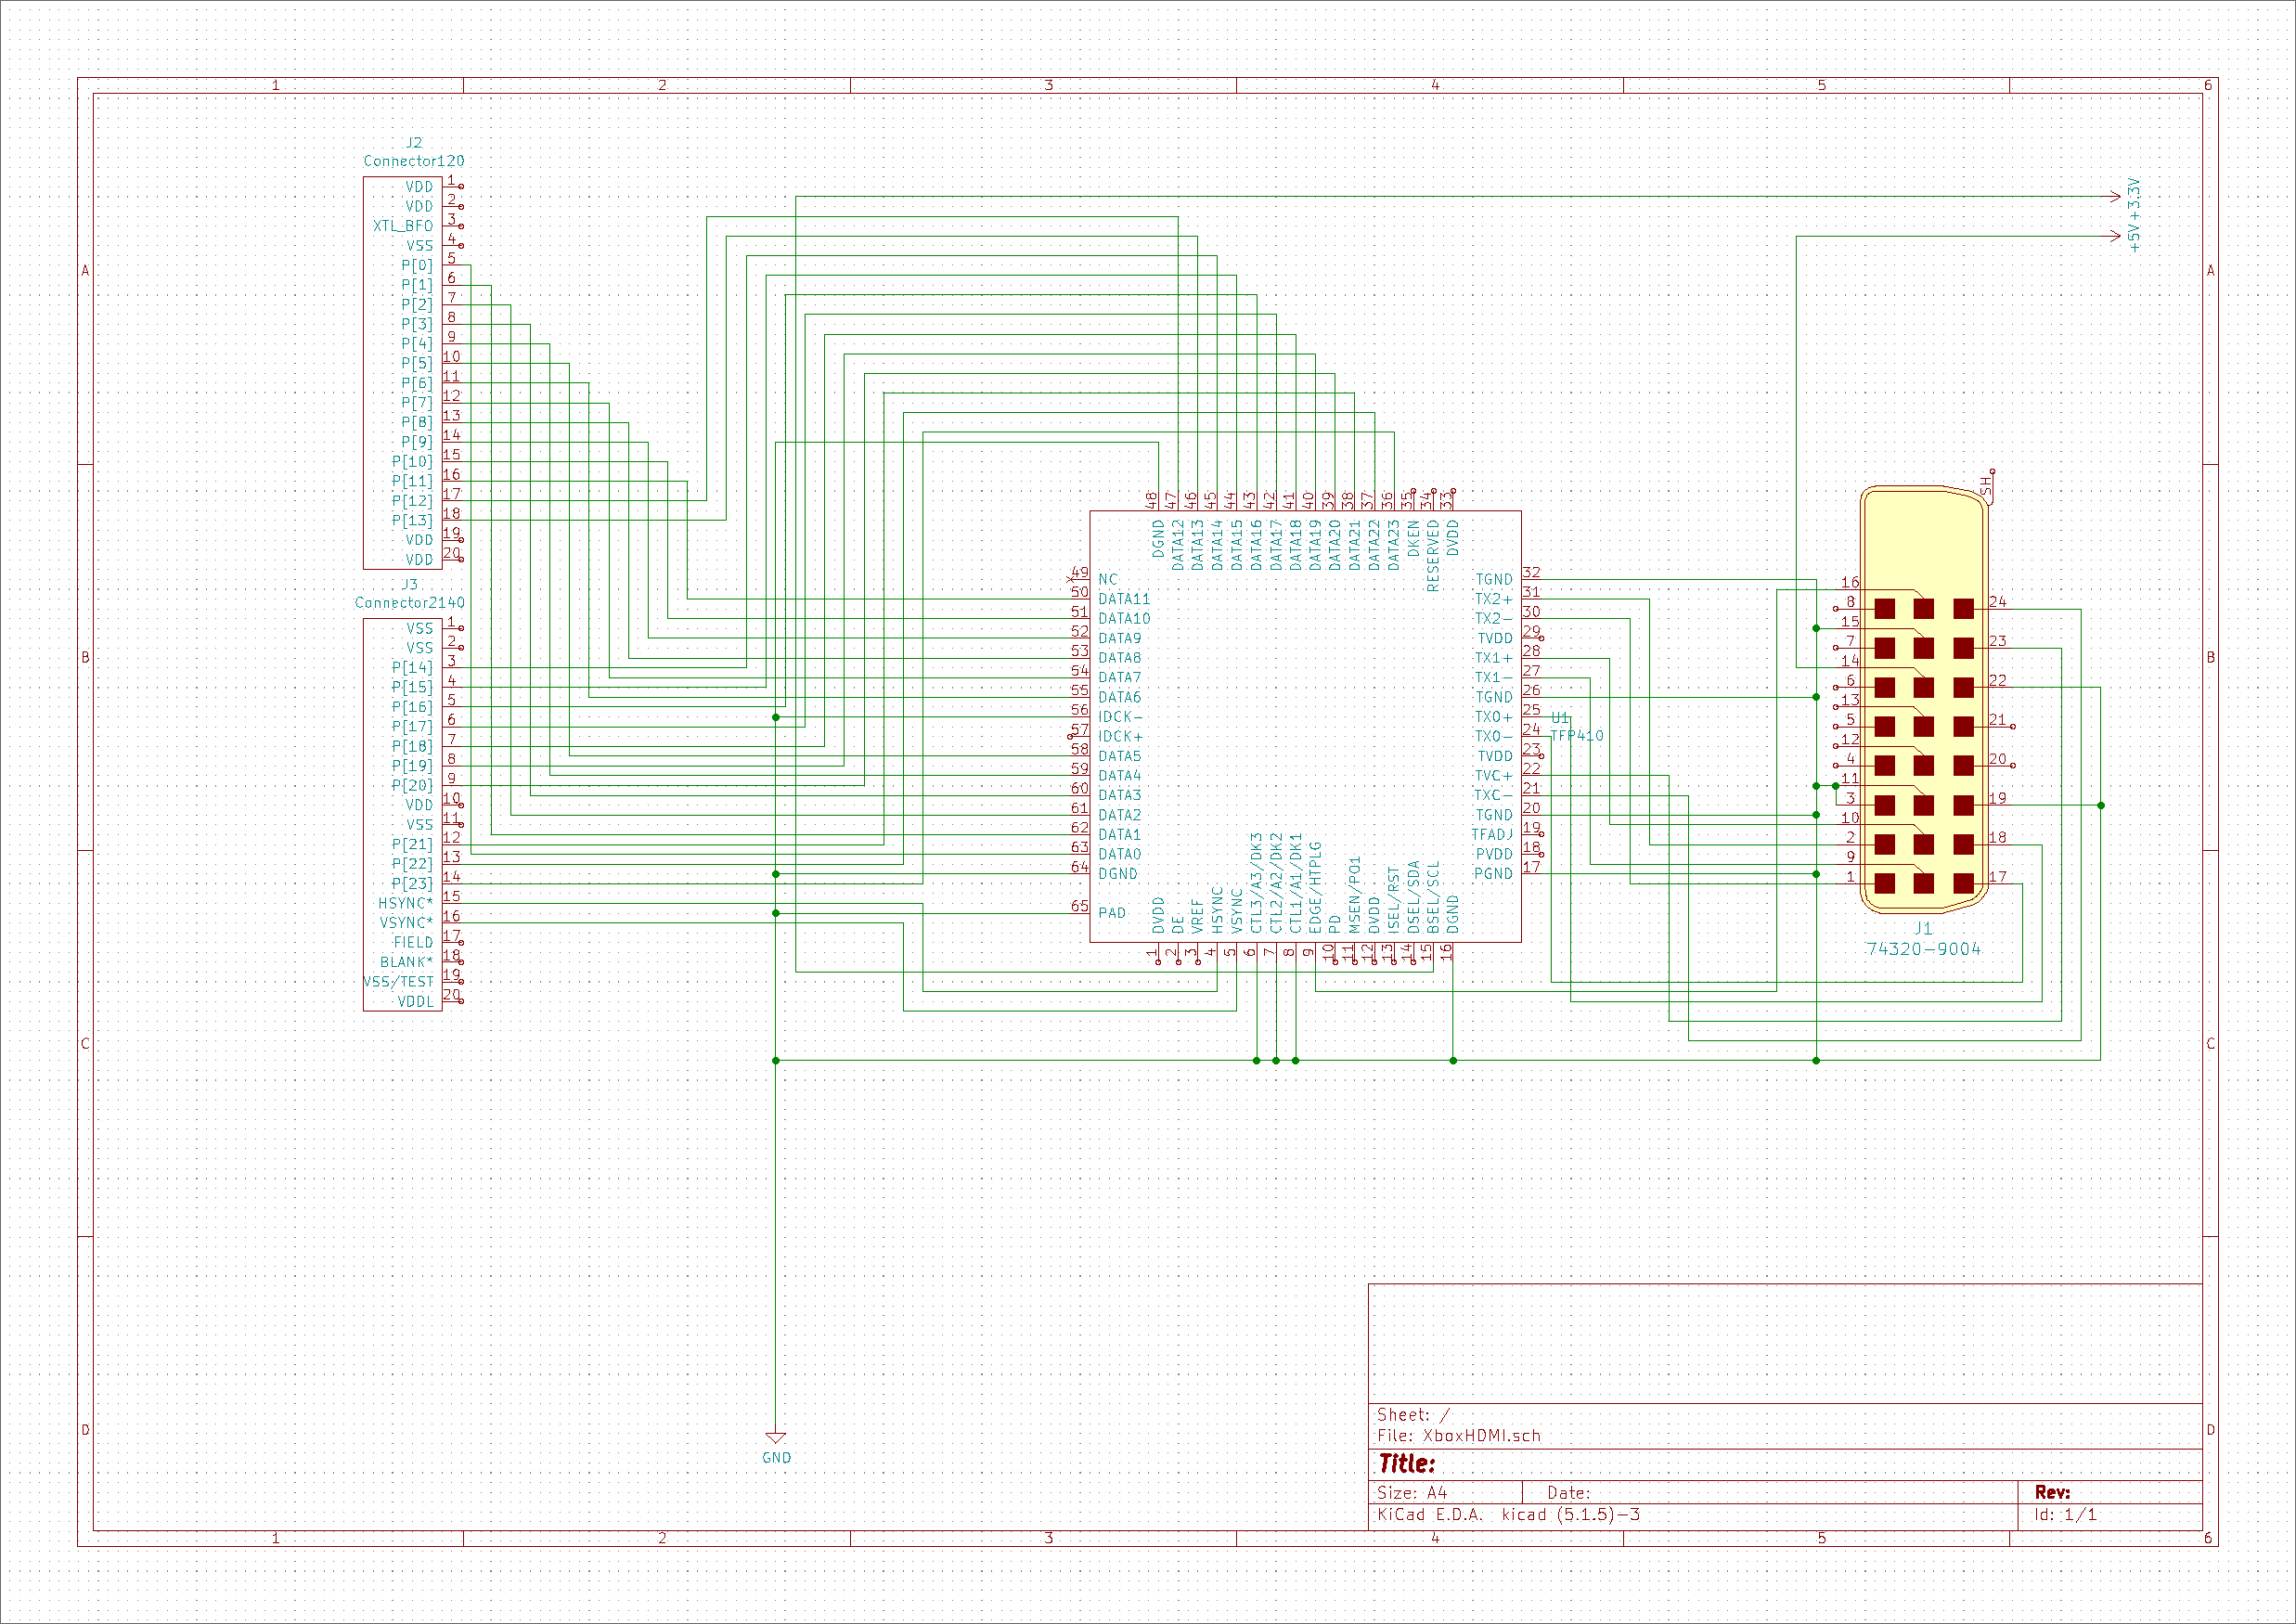Select the GND power symbol

pyautogui.click(x=776, y=1448)
